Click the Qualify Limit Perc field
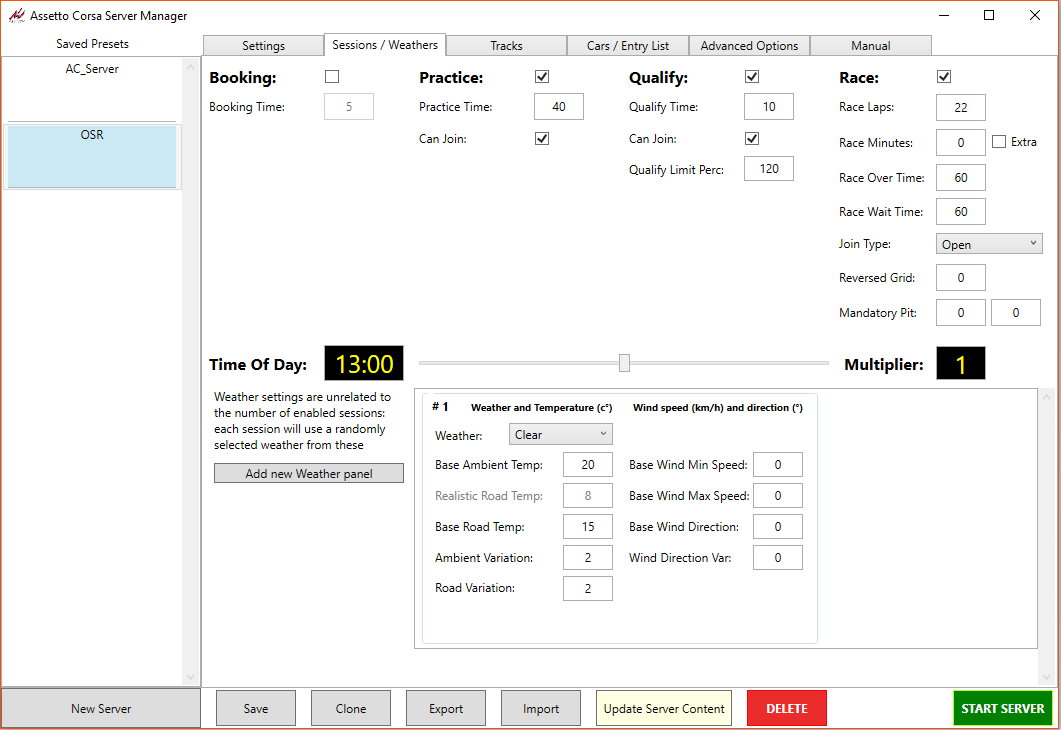Screen dimensions: 1061x730 pos(769,168)
